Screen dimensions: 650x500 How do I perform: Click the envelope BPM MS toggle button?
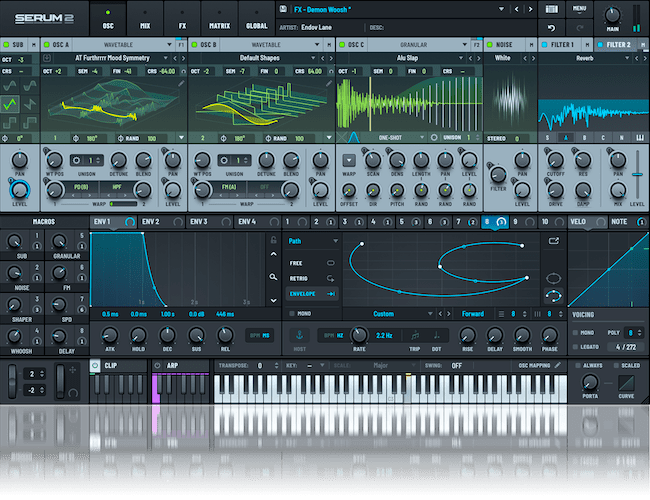click(260, 335)
